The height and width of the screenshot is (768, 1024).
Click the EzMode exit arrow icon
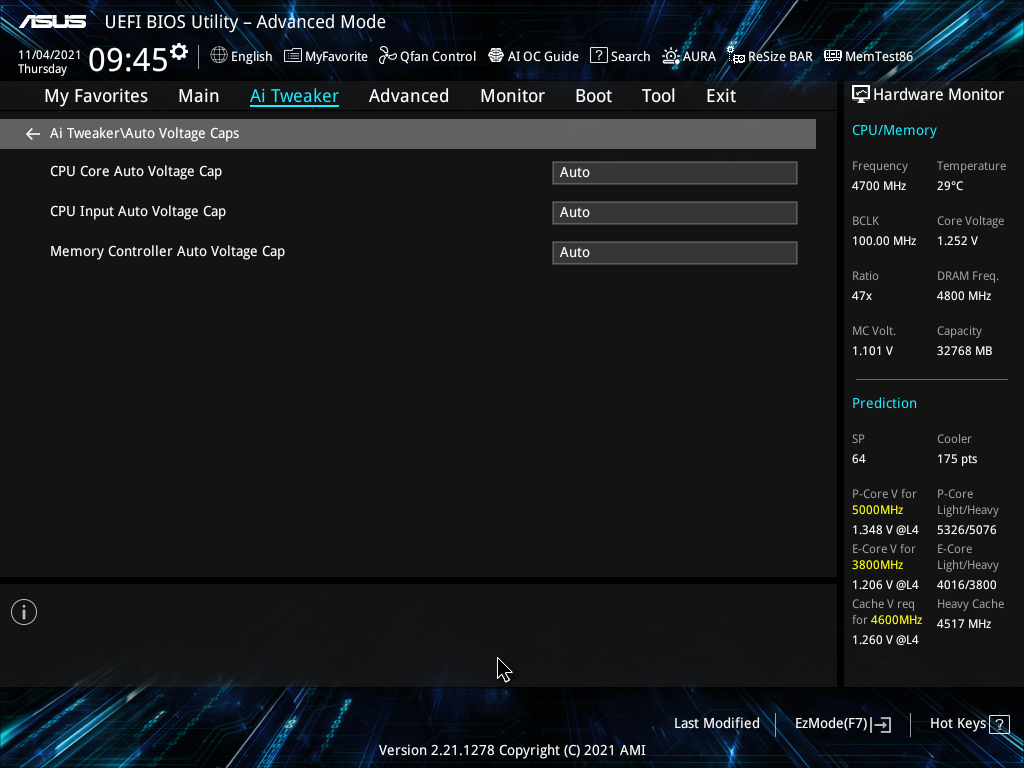click(882, 724)
